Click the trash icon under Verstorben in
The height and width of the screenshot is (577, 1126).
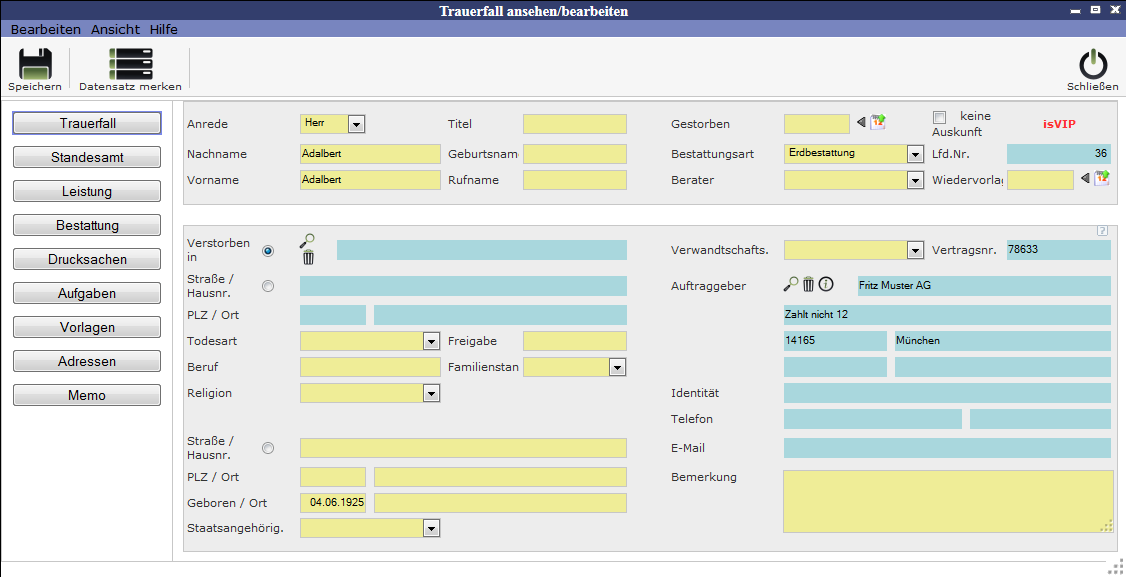coord(308,258)
